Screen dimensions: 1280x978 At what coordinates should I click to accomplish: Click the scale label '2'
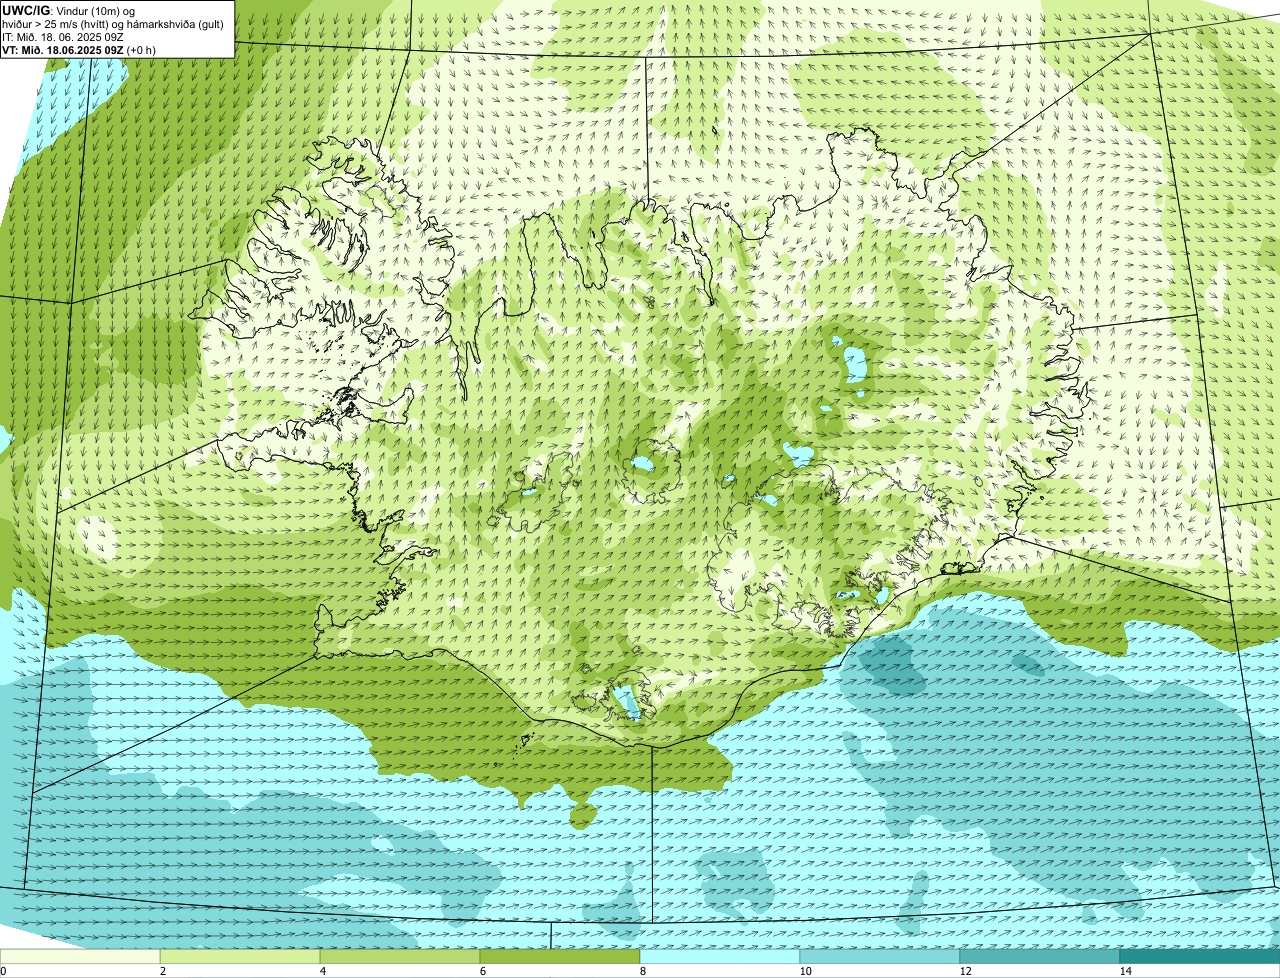[162, 971]
